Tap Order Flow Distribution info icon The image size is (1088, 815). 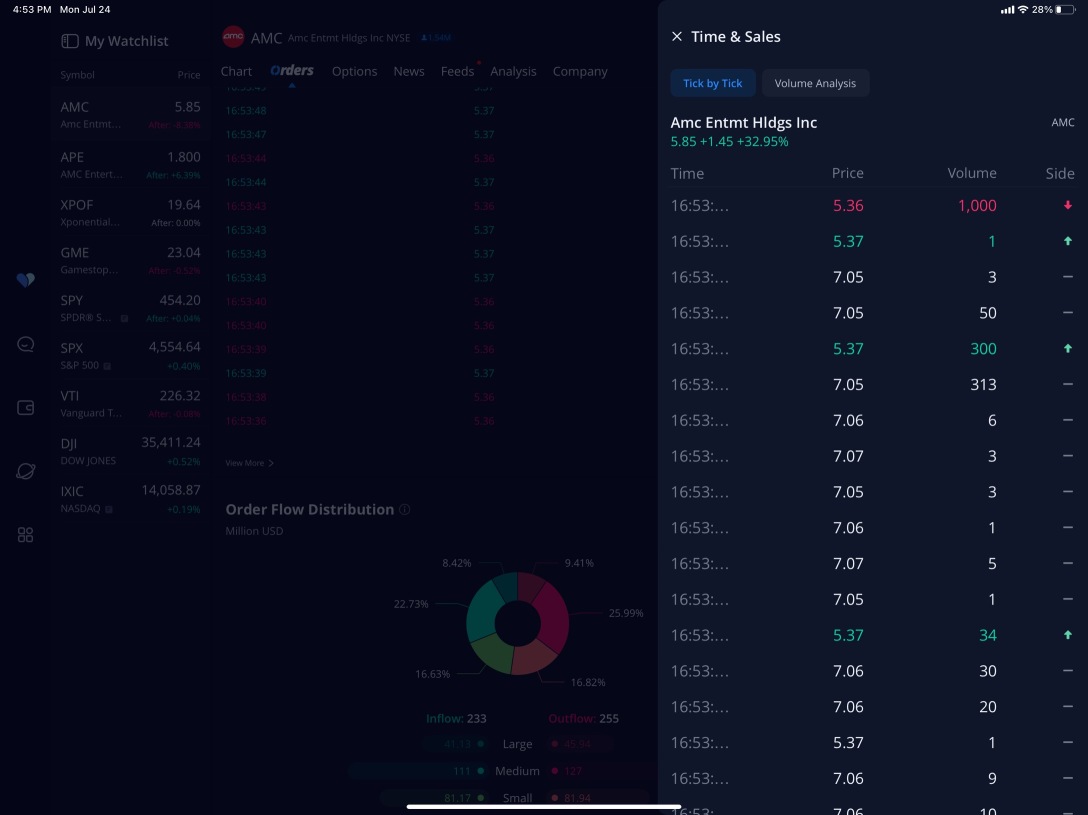[405, 510]
